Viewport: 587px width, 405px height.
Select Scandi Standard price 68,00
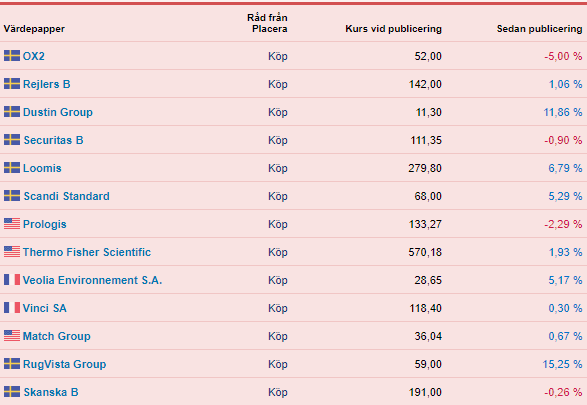point(428,196)
